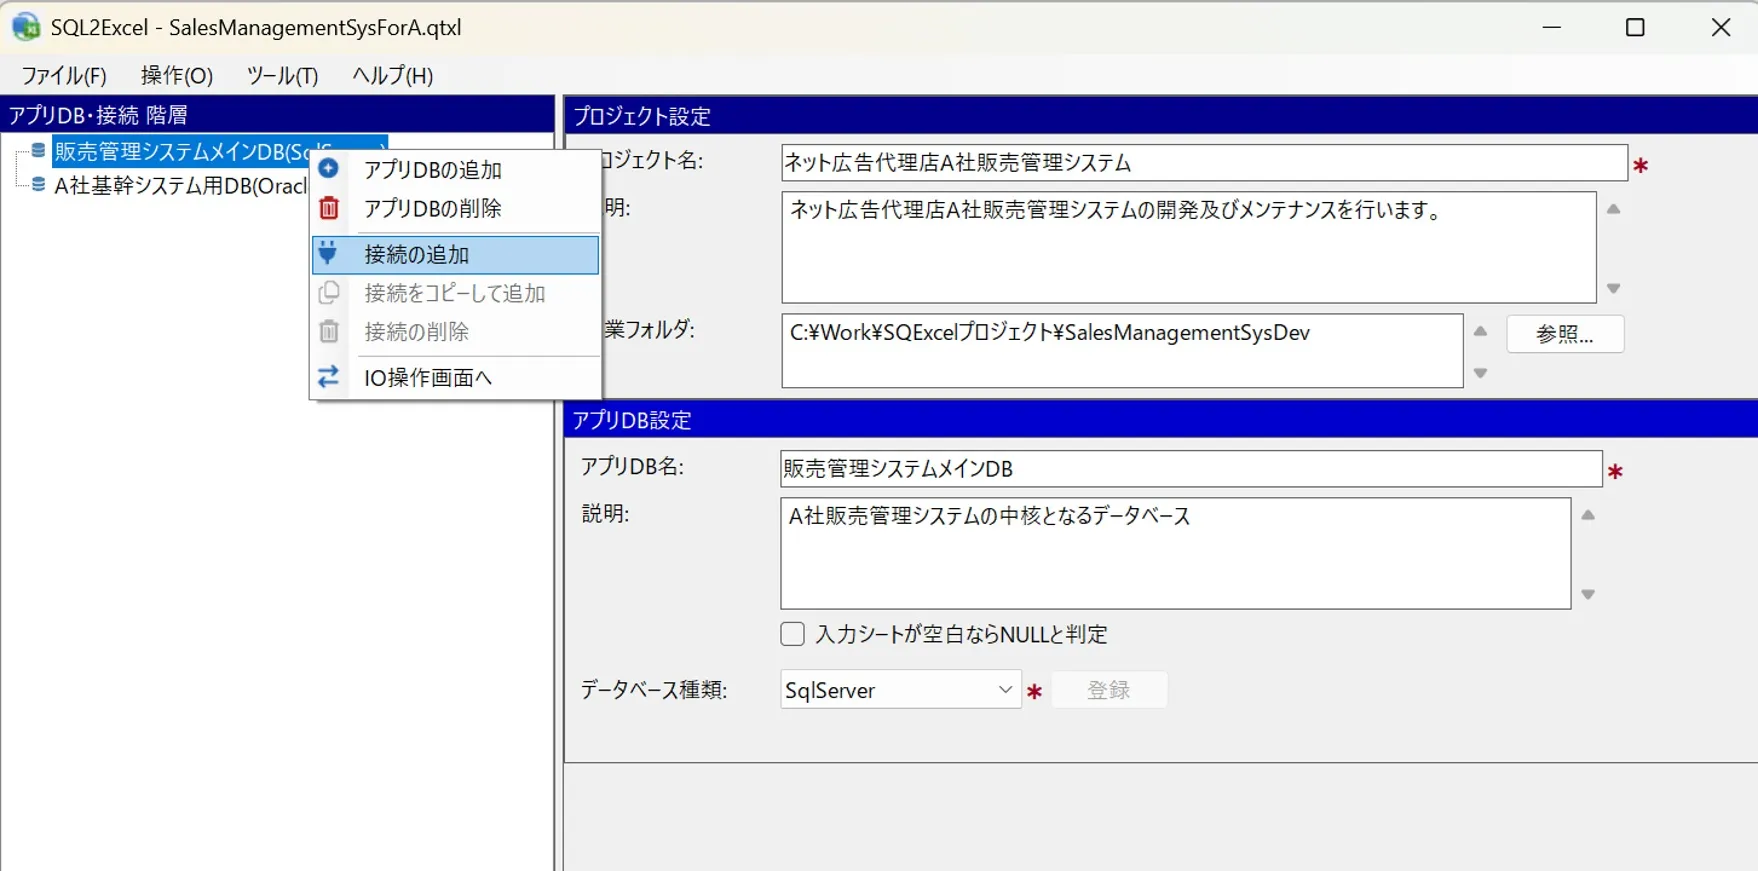The height and width of the screenshot is (871, 1758).
Task: Click the plus icon beside アプリDBの追加
Action: tap(328, 168)
